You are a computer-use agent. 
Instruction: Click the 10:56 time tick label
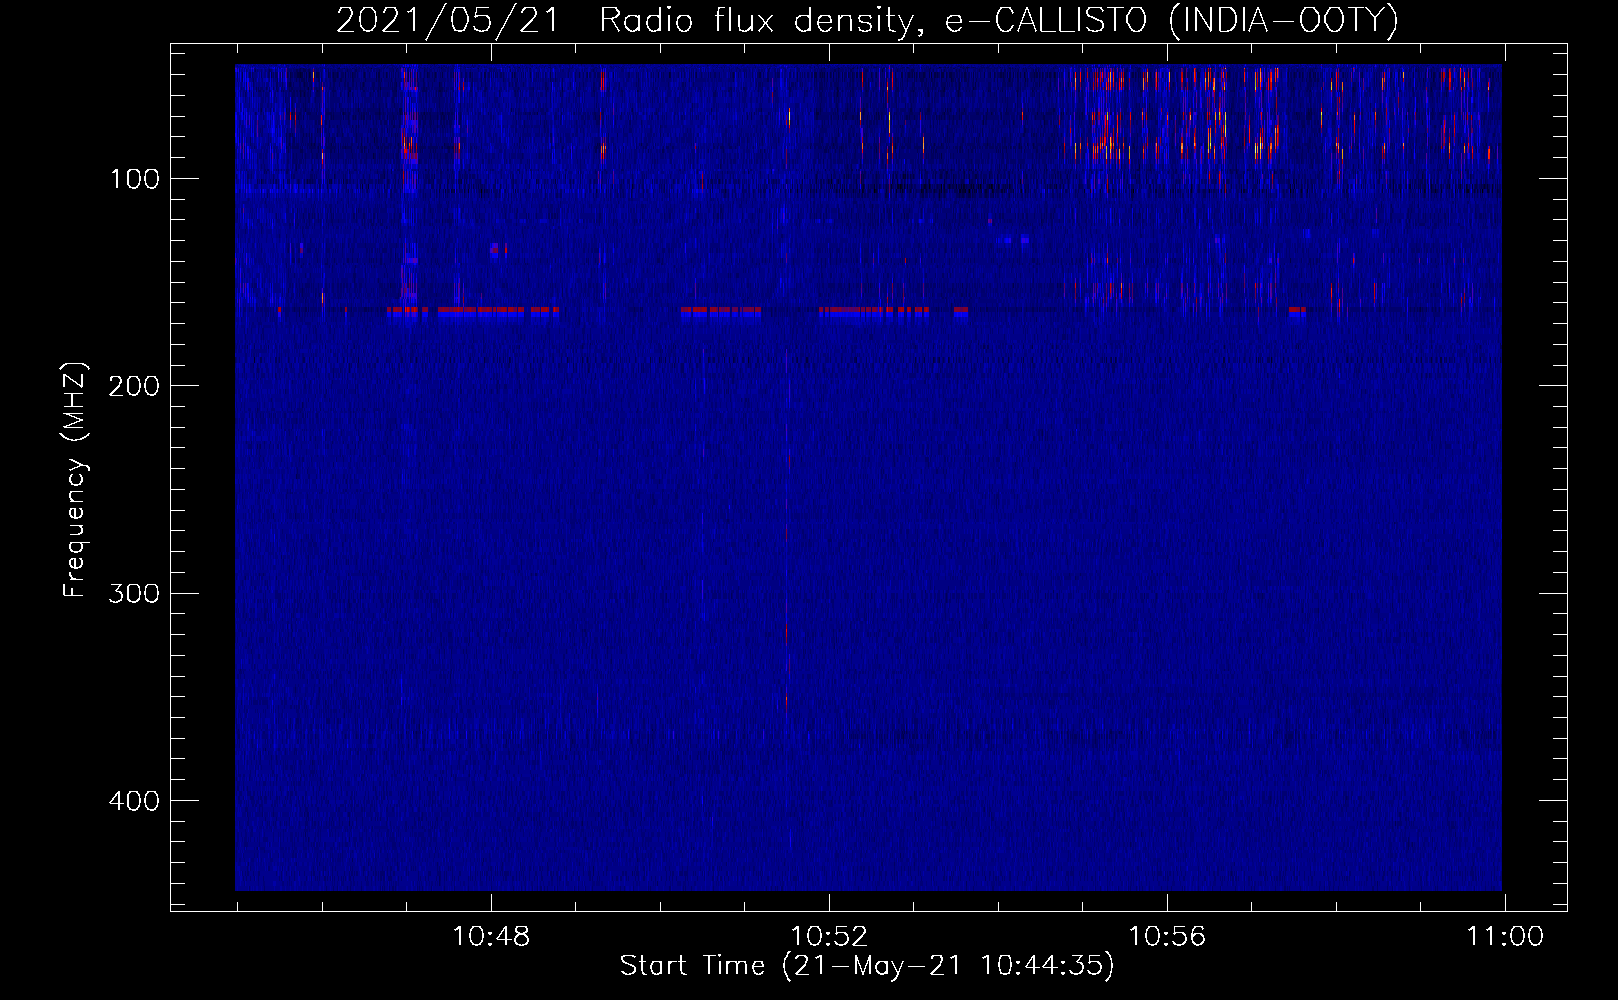point(1167,937)
